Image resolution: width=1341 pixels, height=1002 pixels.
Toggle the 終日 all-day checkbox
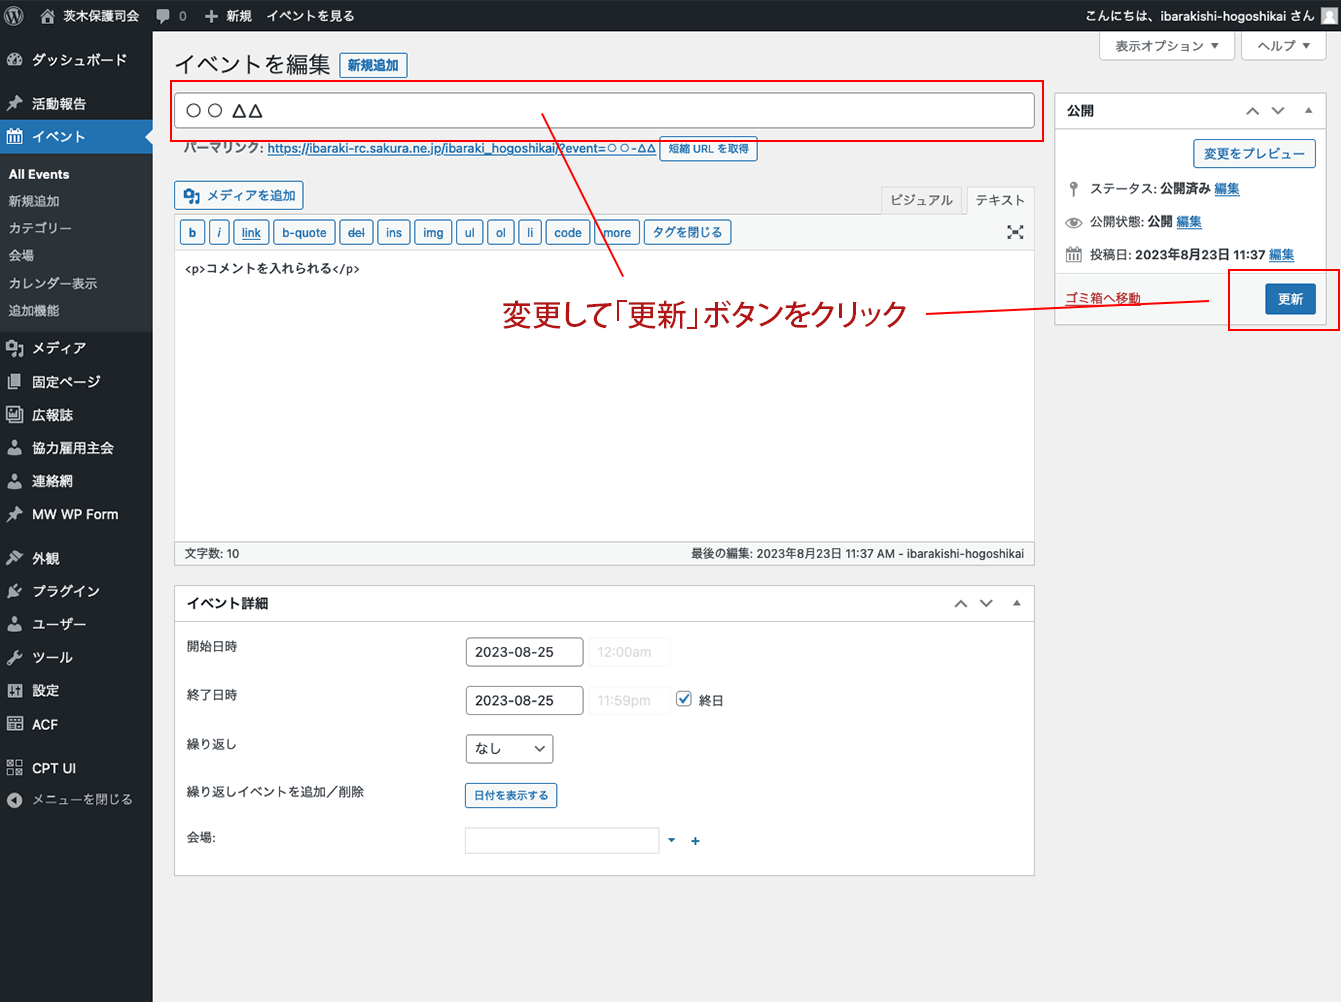tap(684, 699)
